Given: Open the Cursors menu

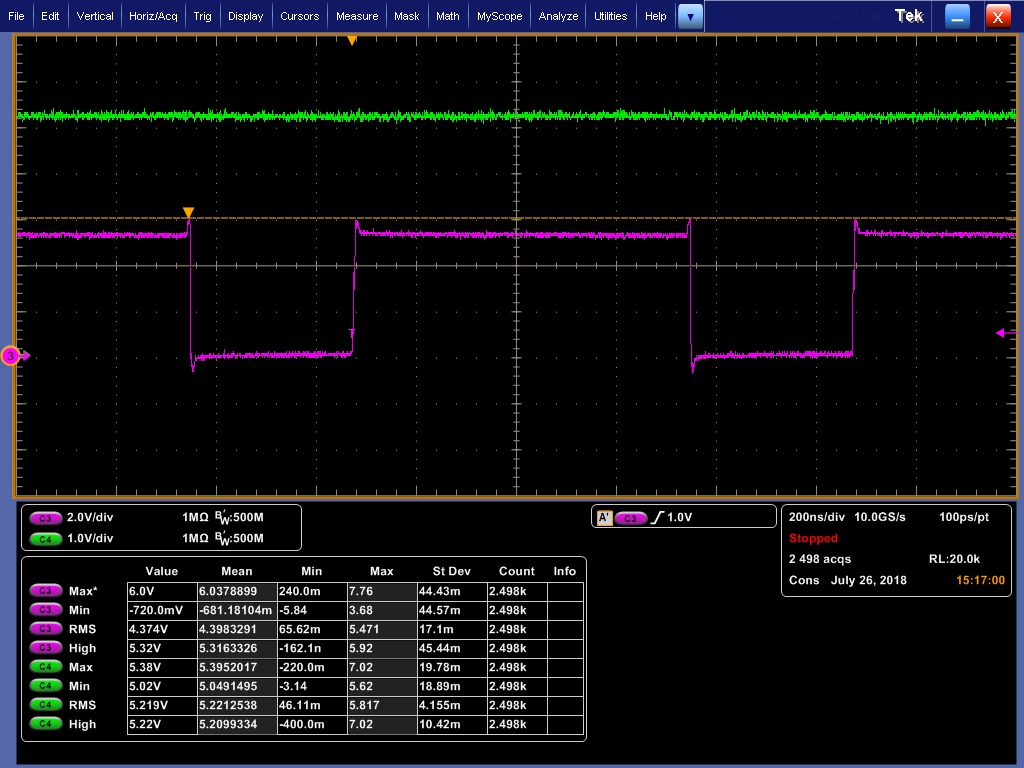Looking at the screenshot, I should coord(299,16).
